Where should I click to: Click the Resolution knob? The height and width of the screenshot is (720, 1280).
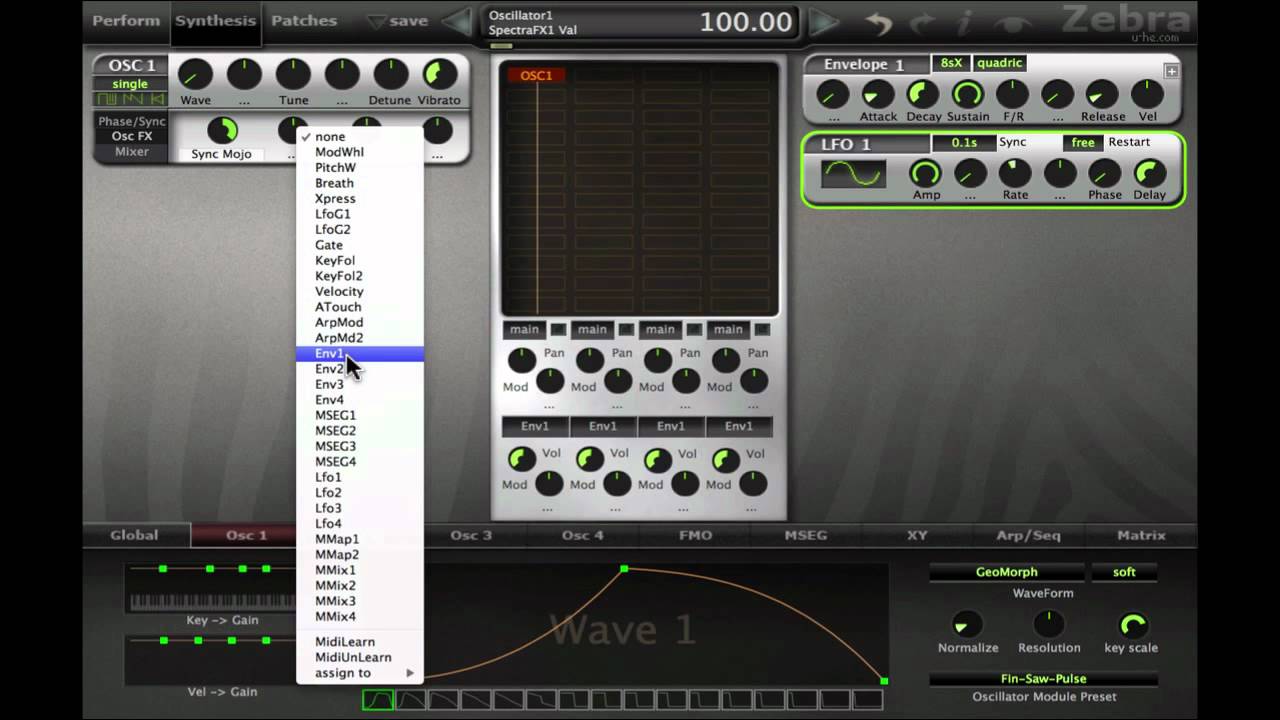pos(1049,626)
